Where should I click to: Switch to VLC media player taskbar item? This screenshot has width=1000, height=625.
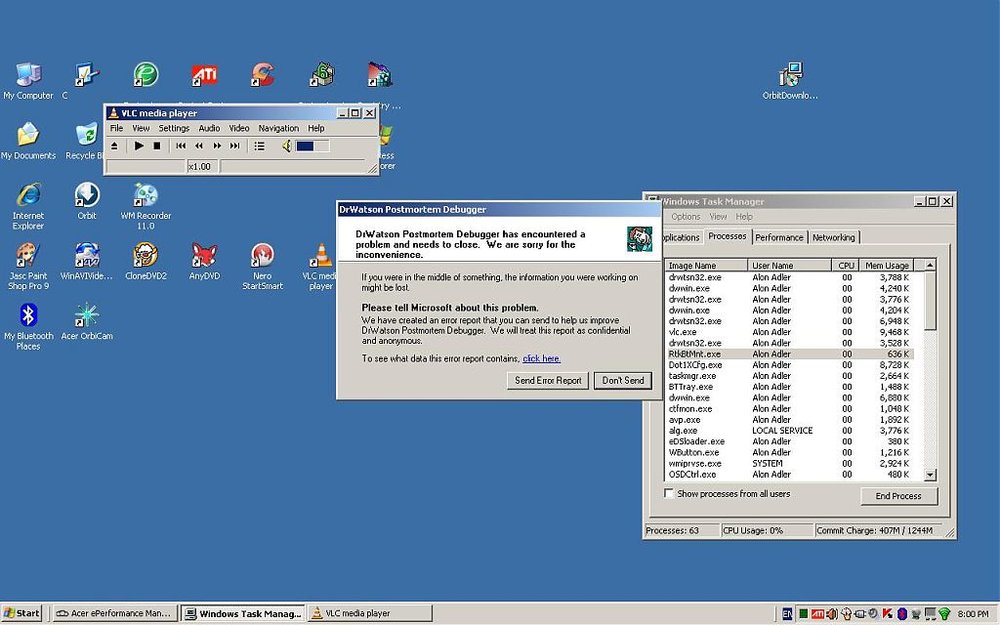pos(370,614)
